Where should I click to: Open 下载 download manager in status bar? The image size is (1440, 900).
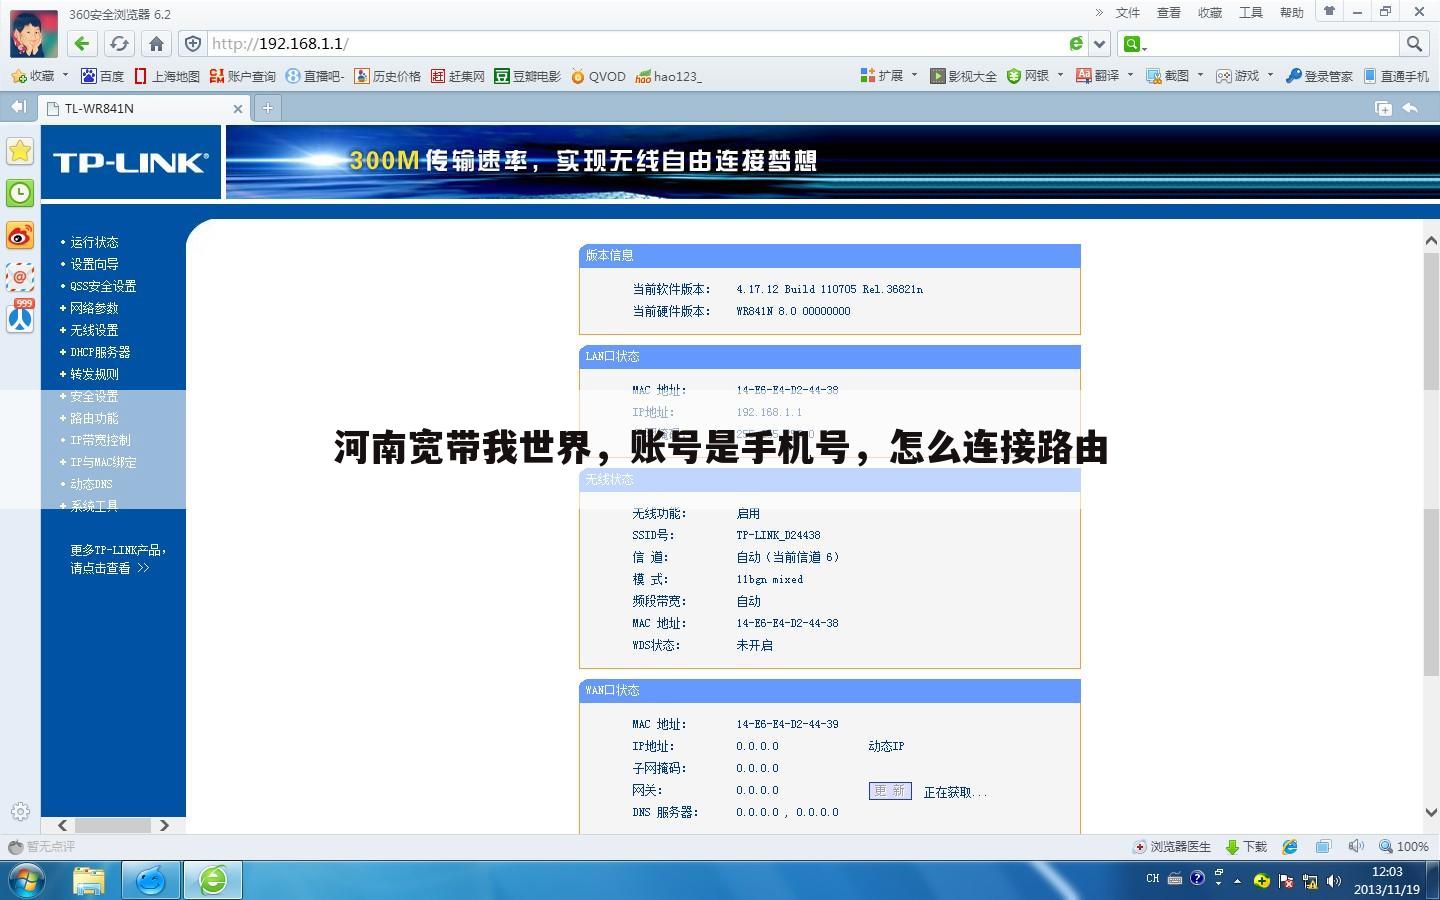tap(1246, 847)
